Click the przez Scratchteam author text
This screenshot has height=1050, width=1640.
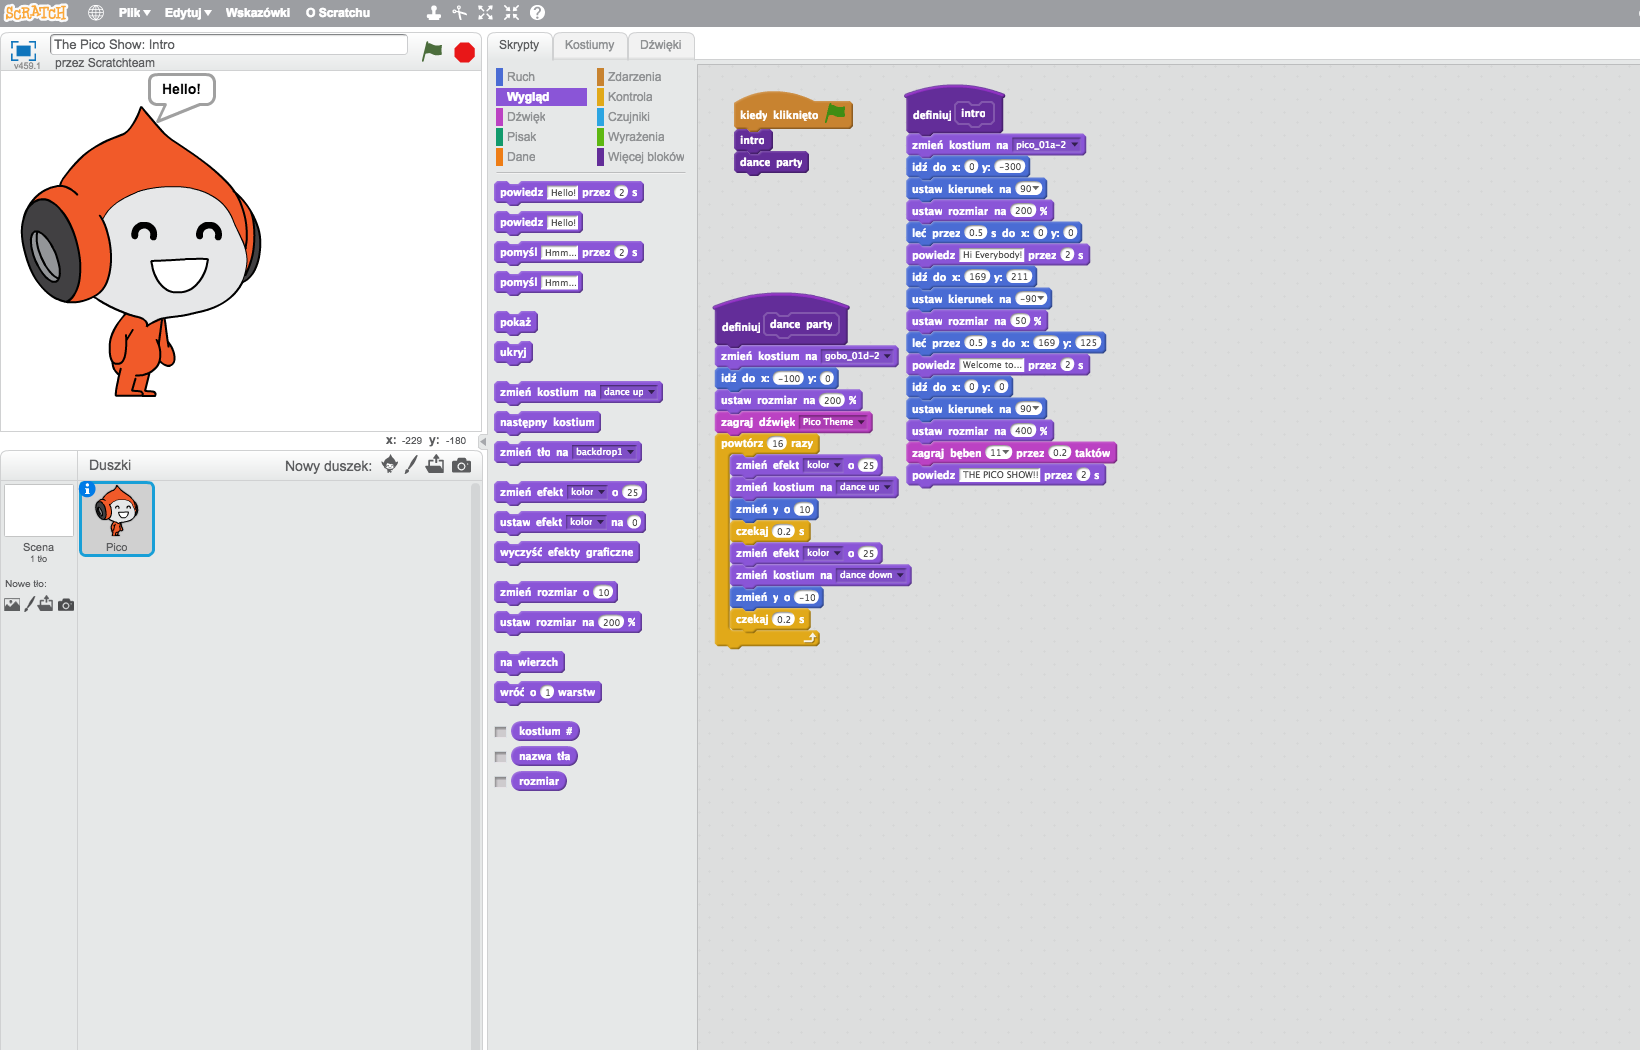105,63
